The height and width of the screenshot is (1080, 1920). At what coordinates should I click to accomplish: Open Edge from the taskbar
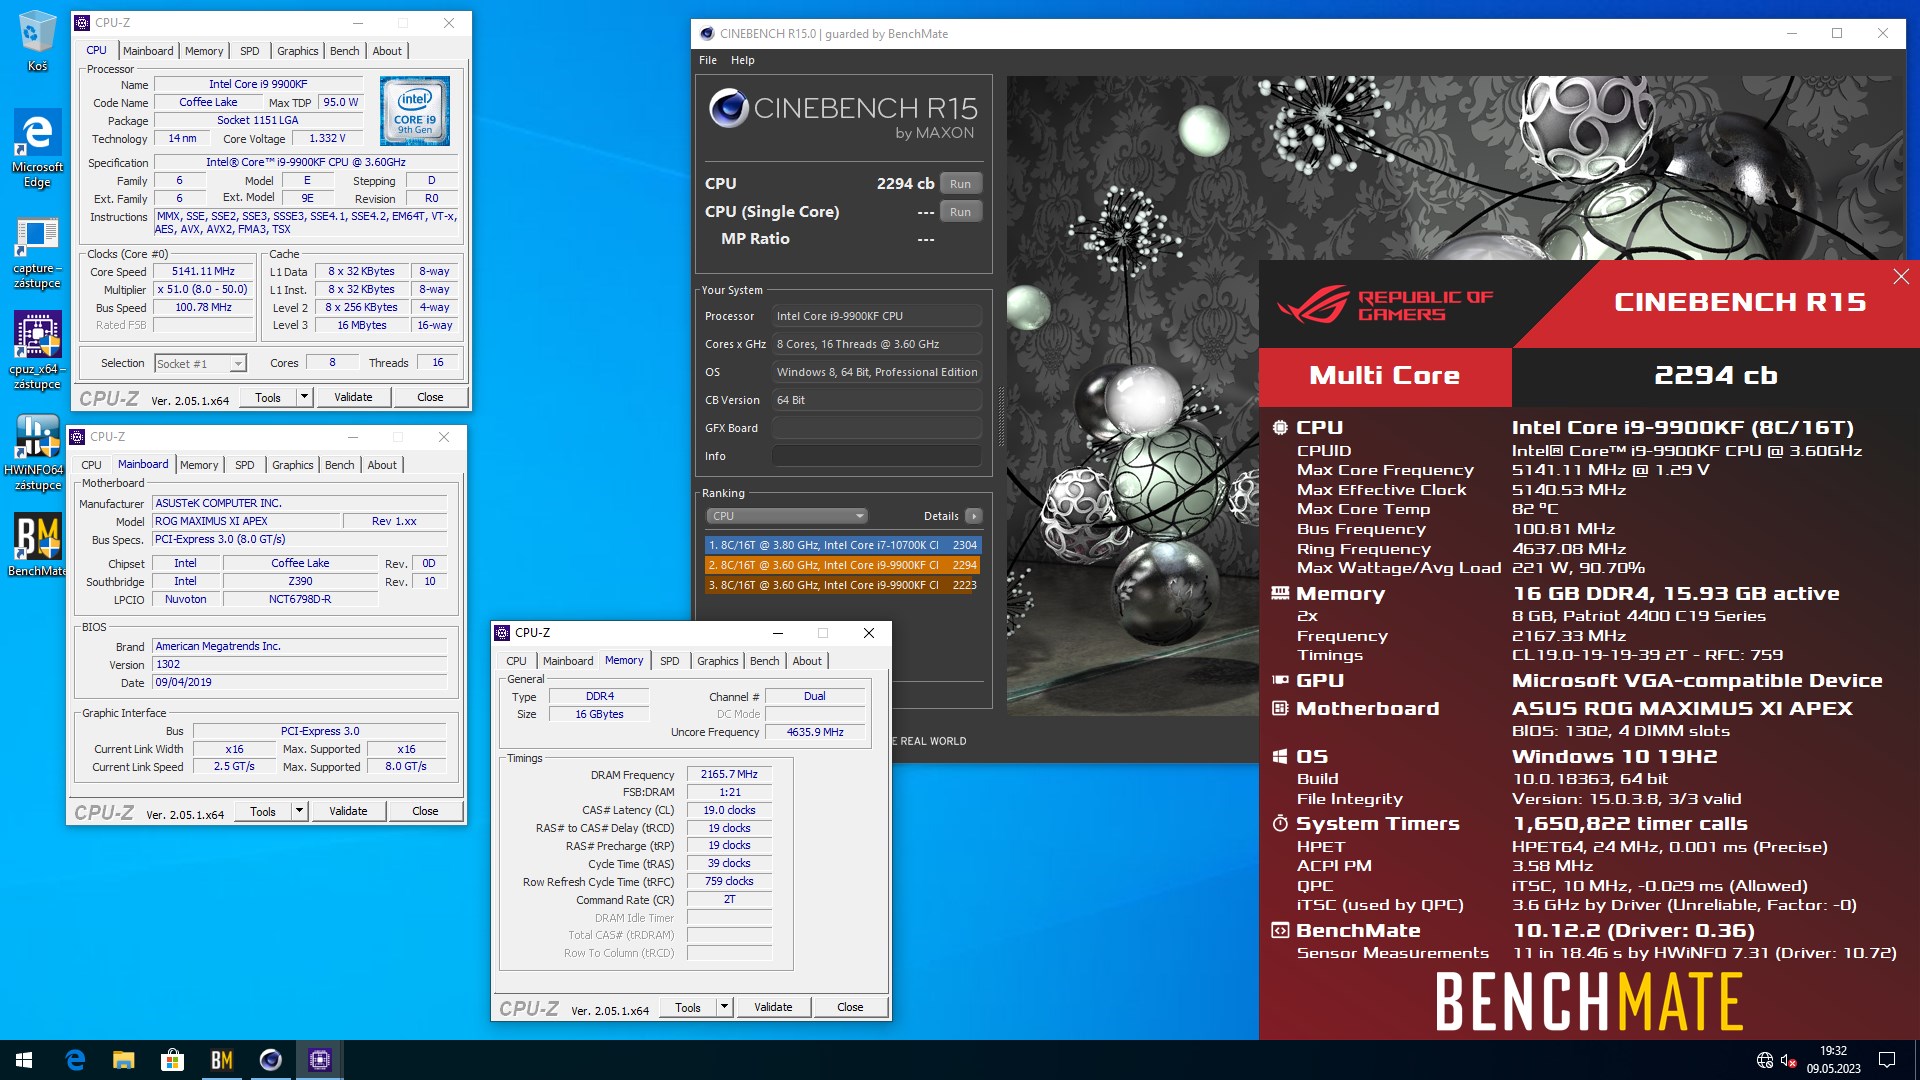coord(75,1060)
